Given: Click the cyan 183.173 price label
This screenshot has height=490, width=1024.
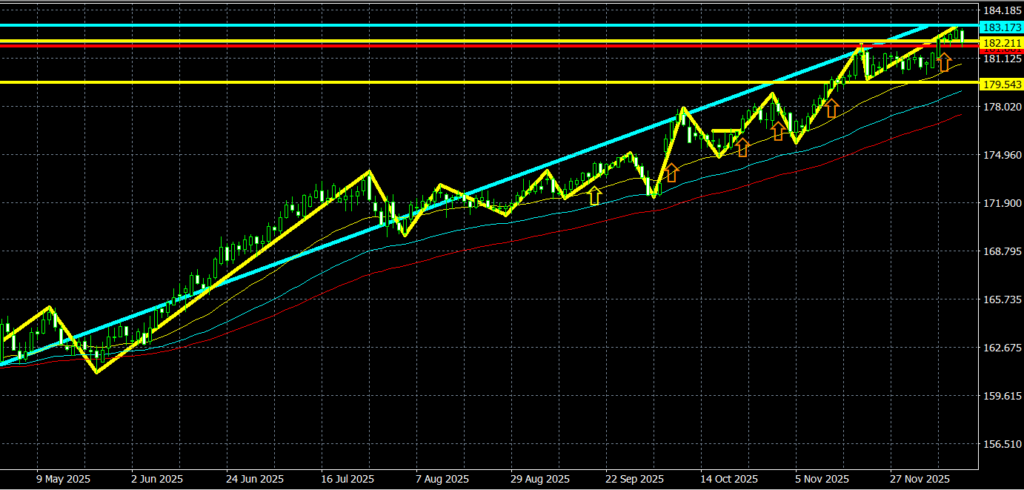Looking at the screenshot, I should [998, 27].
